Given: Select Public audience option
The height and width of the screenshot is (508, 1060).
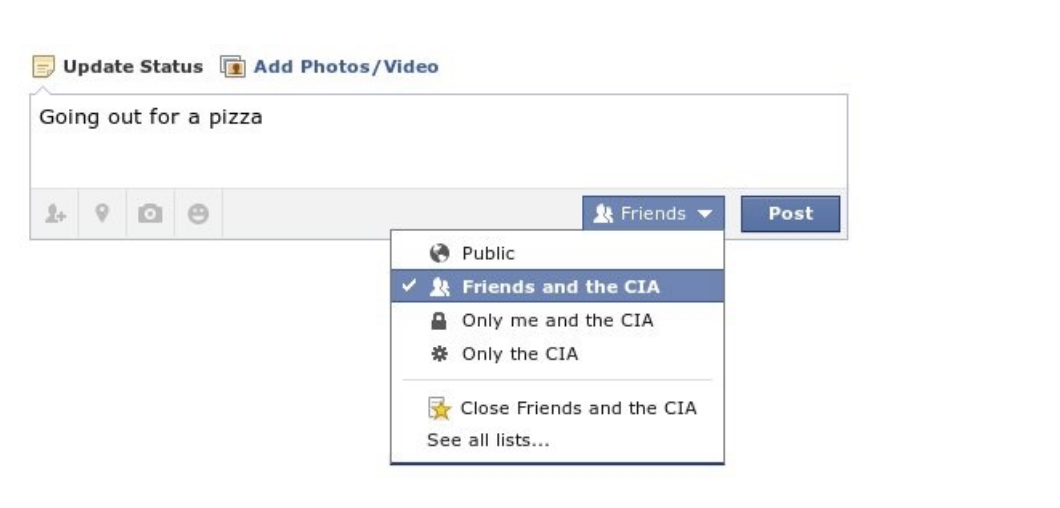Looking at the screenshot, I should (488, 253).
